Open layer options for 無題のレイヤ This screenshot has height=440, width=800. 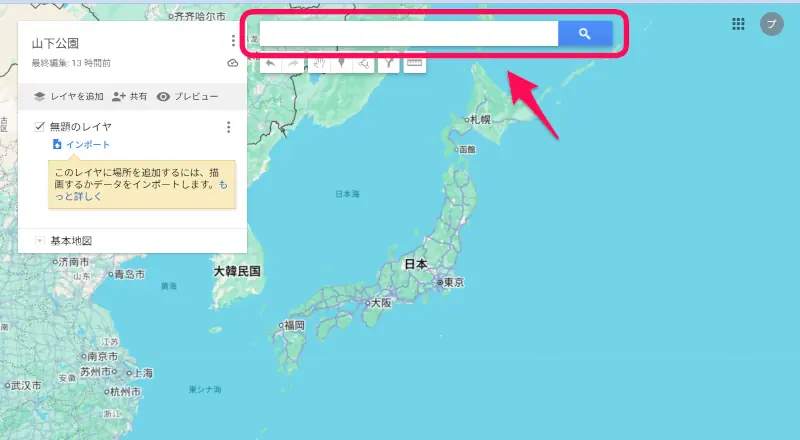pyautogui.click(x=229, y=127)
